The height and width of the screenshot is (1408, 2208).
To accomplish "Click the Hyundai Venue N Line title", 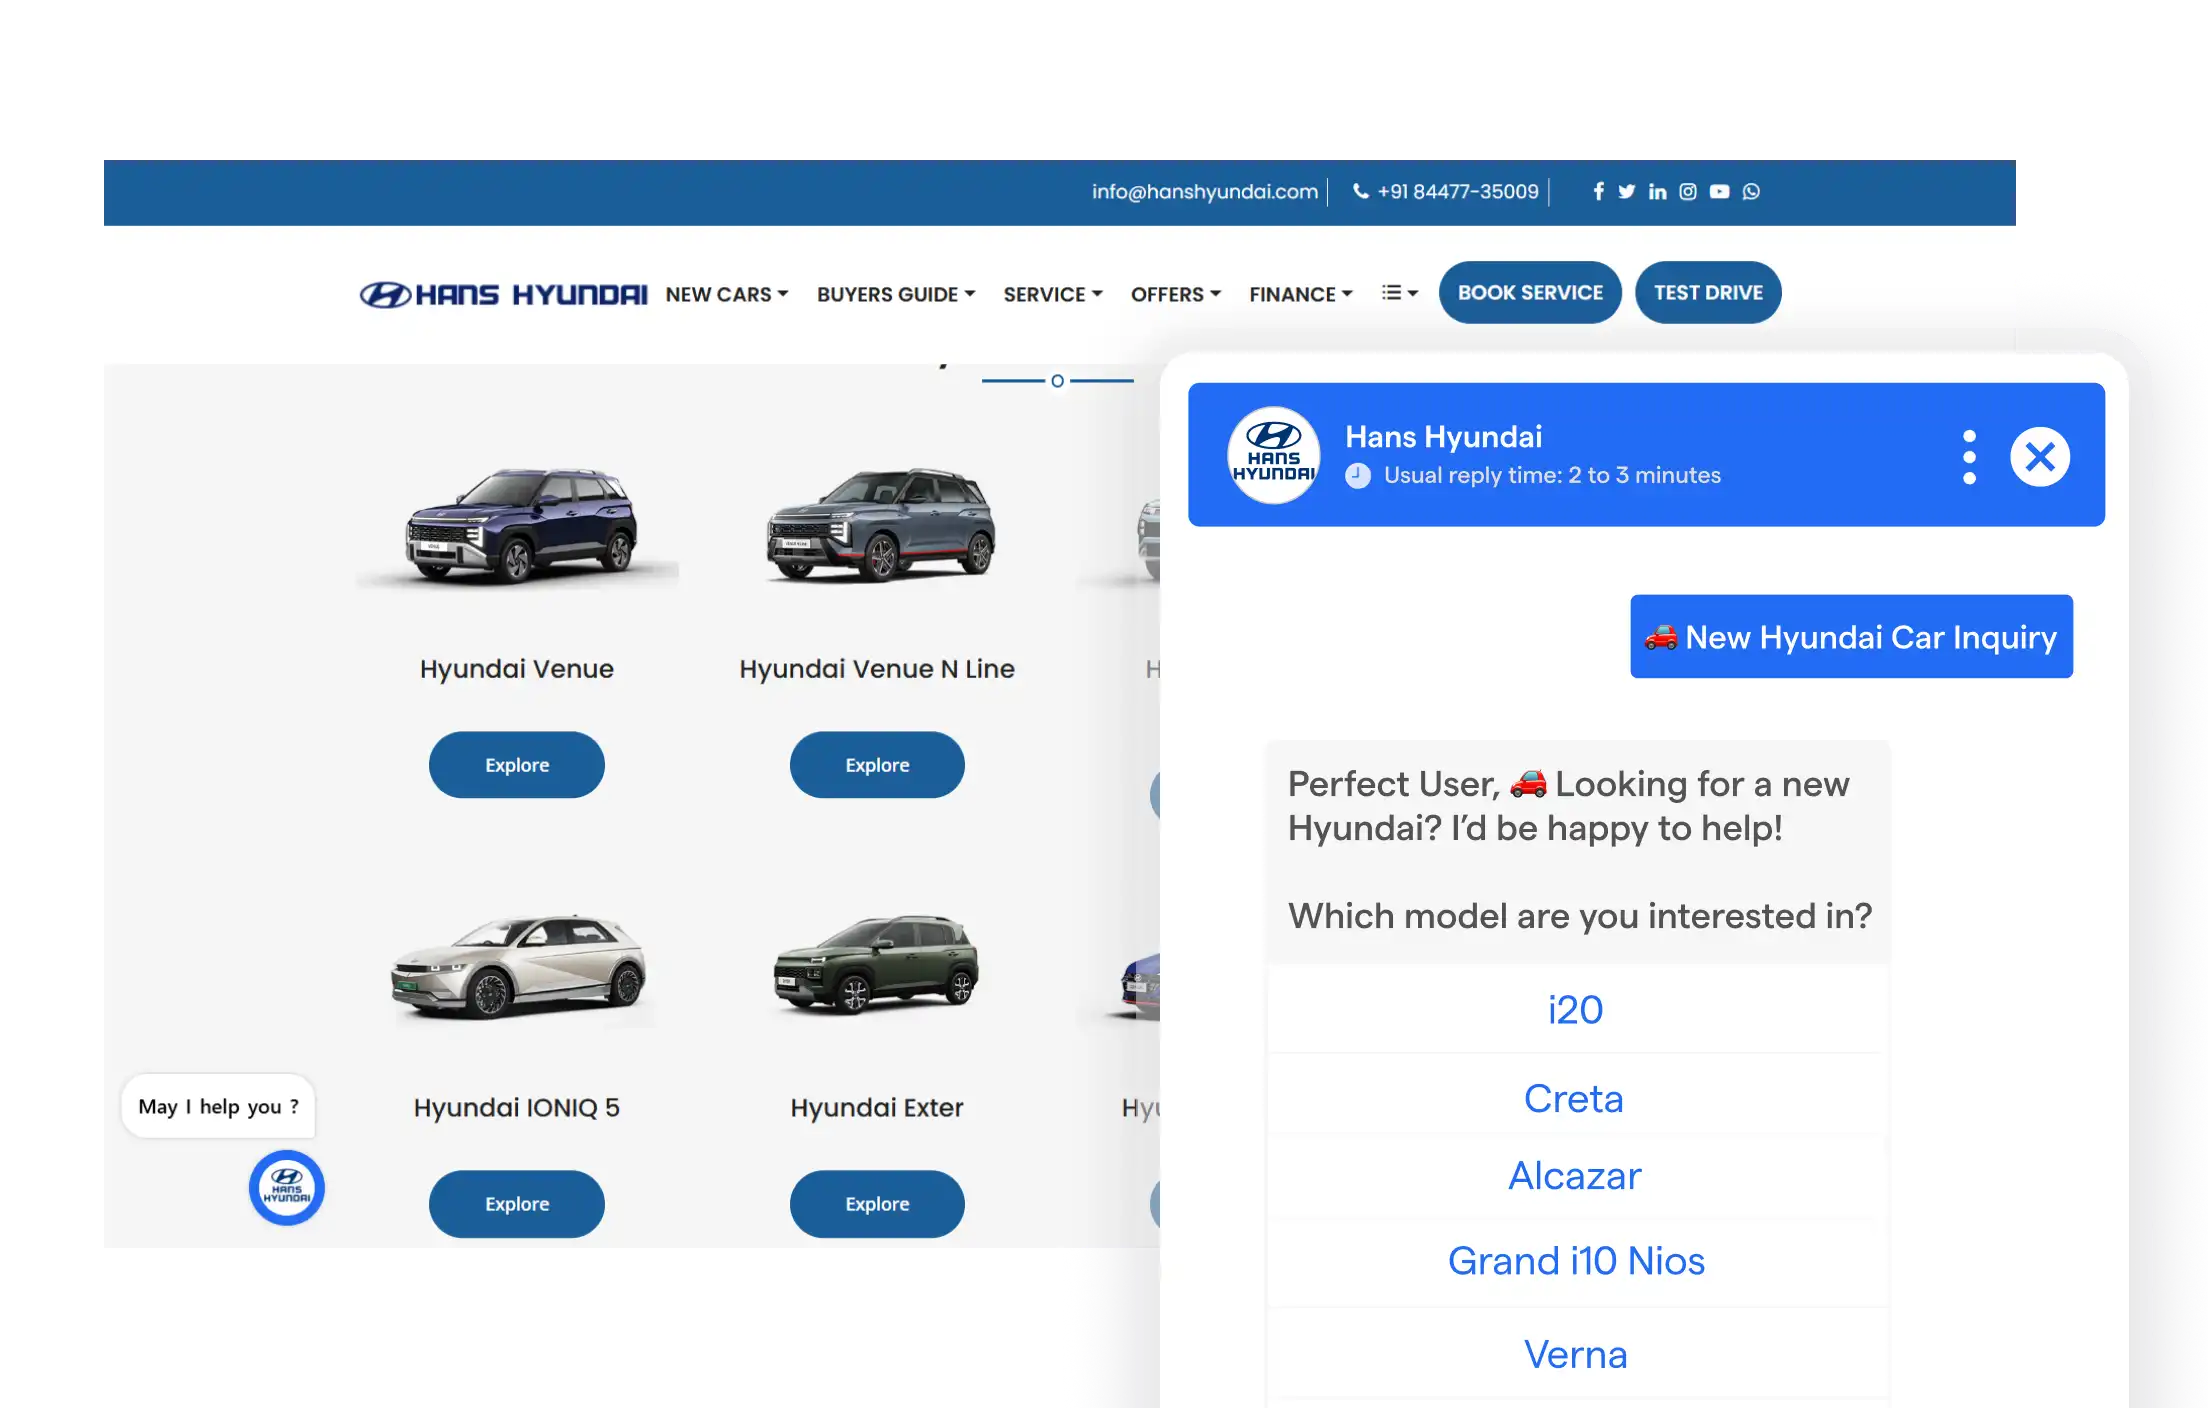I will (x=877, y=669).
